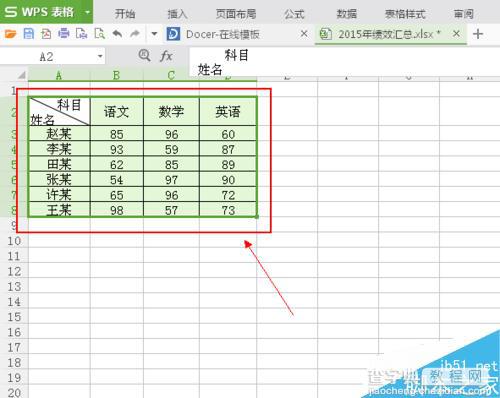
Task: Close the 2015年绩效汇总.xlsx tab
Action: coord(456,33)
